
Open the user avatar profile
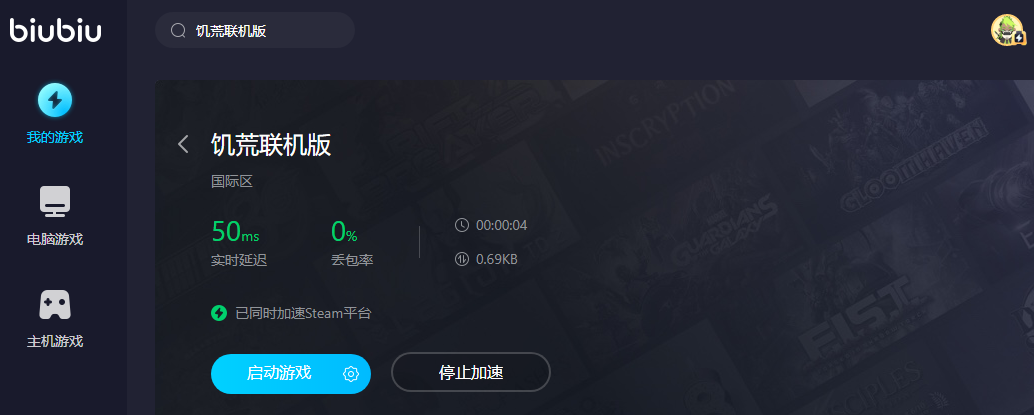pyautogui.click(x=1008, y=30)
